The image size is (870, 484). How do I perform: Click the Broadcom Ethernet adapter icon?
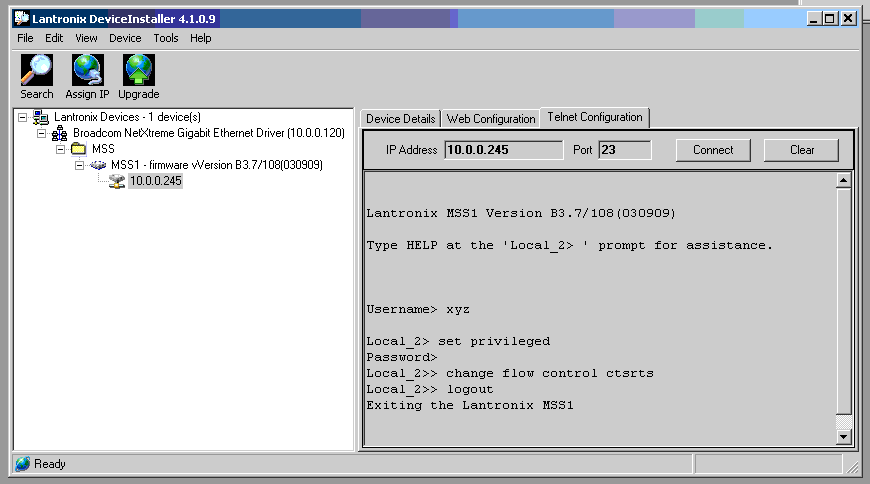point(59,133)
